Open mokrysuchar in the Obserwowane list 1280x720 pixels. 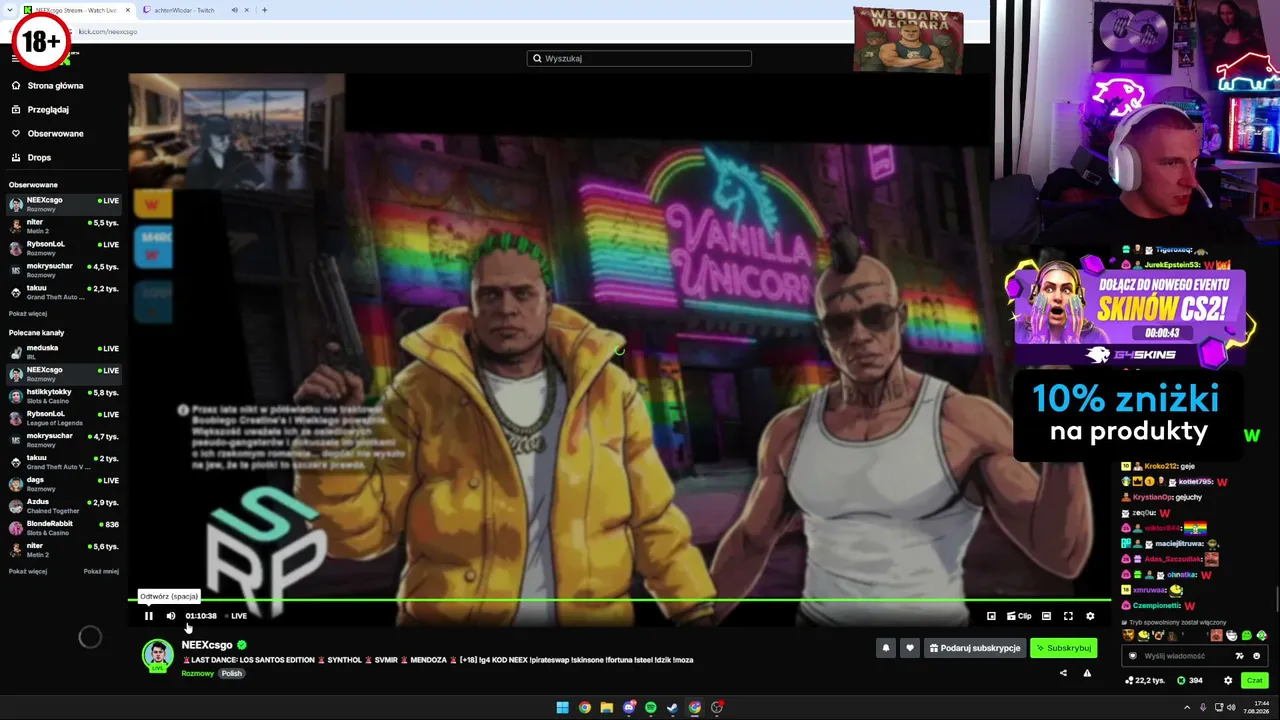click(64, 271)
